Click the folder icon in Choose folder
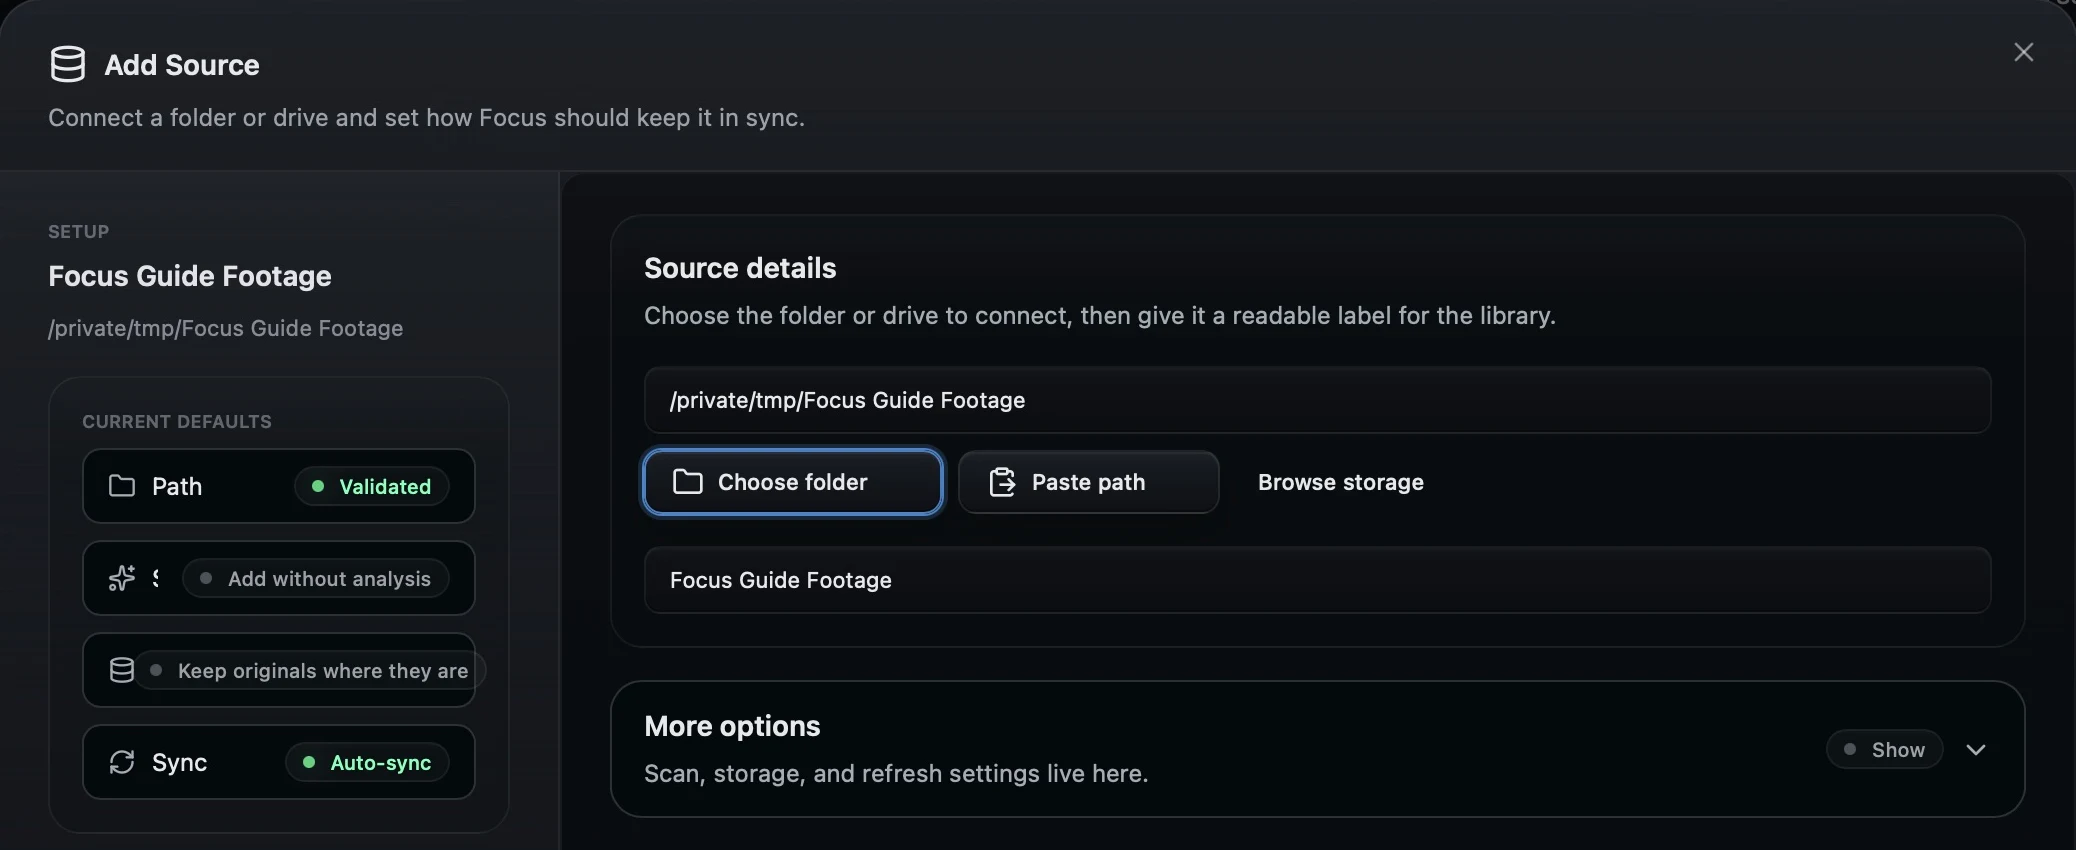 point(688,482)
